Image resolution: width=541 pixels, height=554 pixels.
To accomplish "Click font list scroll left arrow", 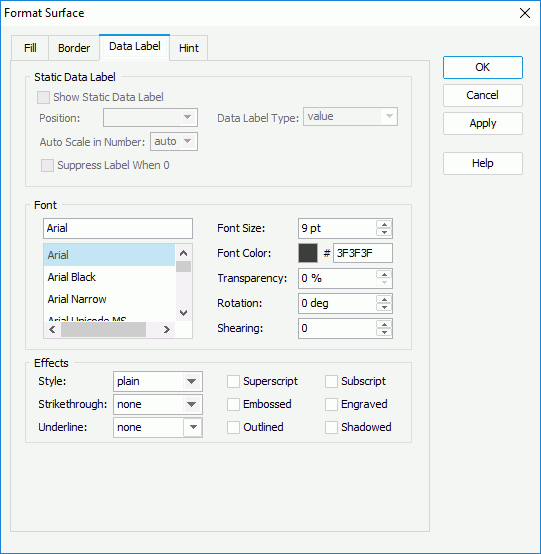I will 52,330.
